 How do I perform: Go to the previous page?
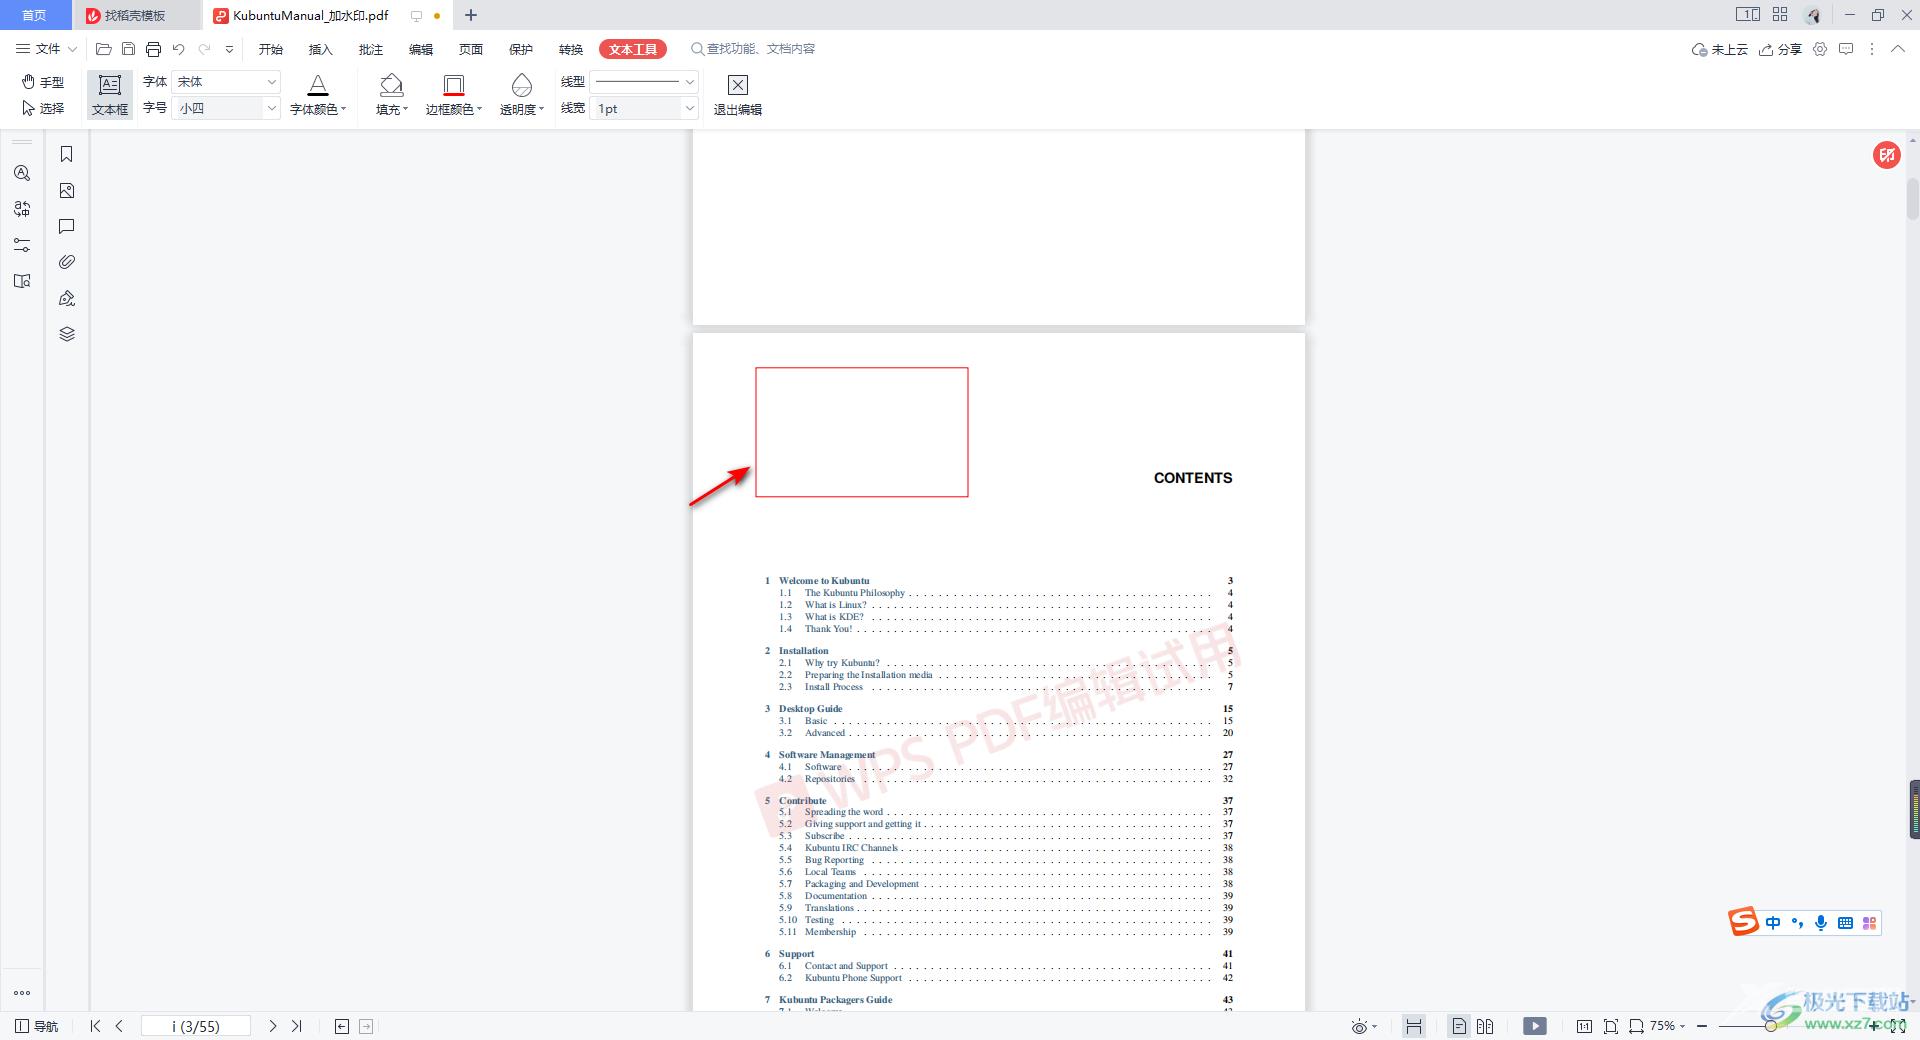click(119, 1026)
